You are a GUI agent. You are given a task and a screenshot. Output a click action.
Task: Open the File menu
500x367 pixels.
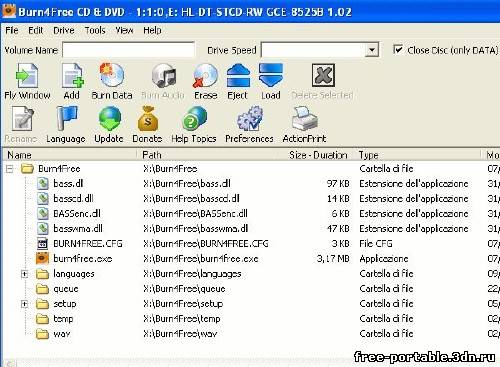pyautogui.click(x=12, y=30)
